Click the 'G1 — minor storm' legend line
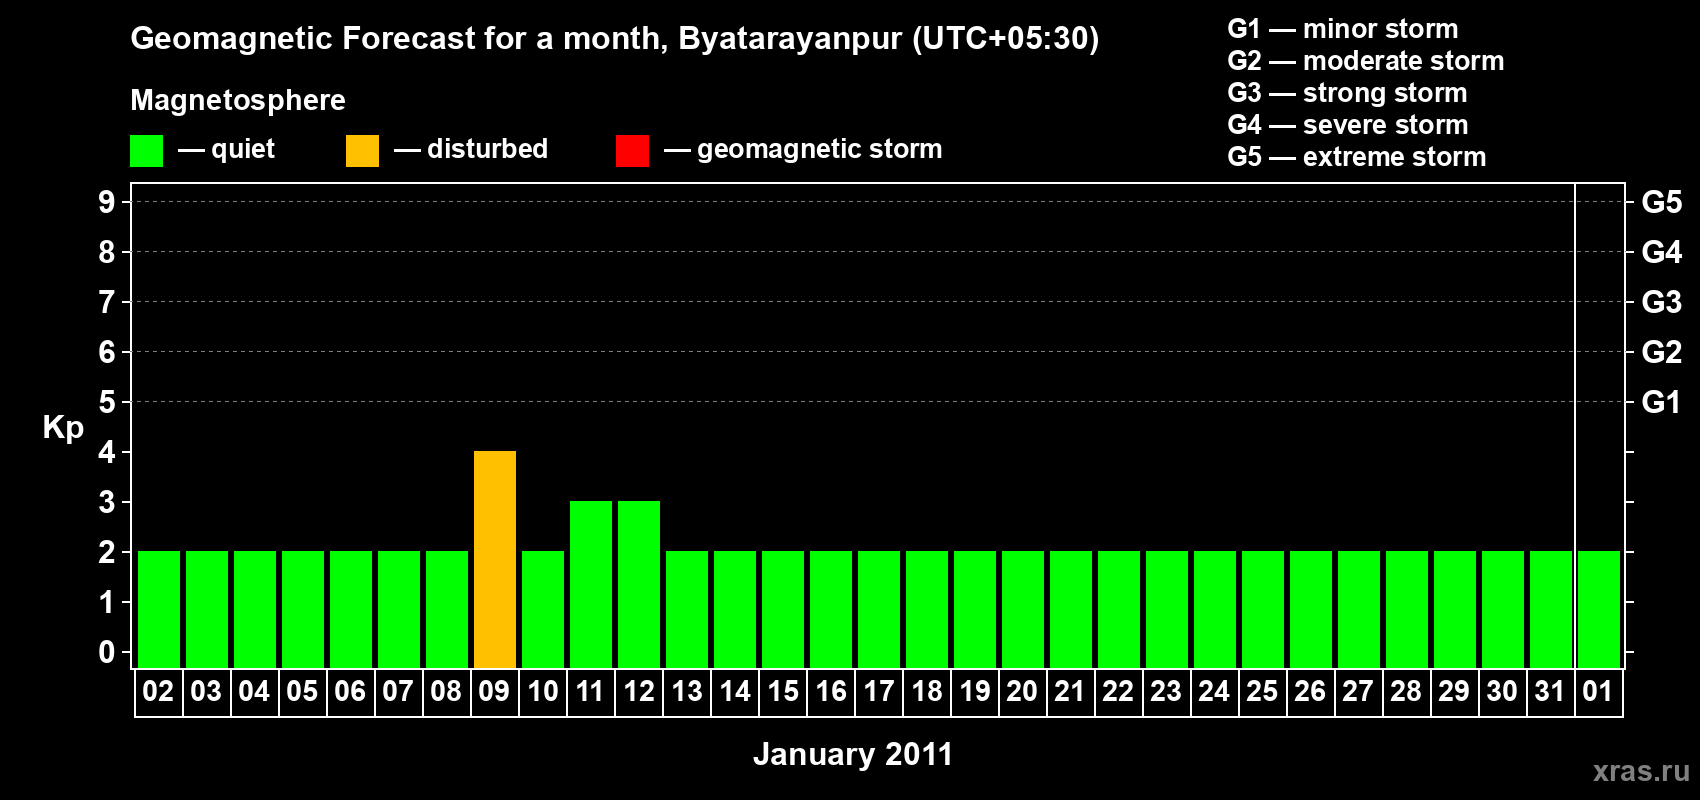1700x800 pixels. 1343,29
